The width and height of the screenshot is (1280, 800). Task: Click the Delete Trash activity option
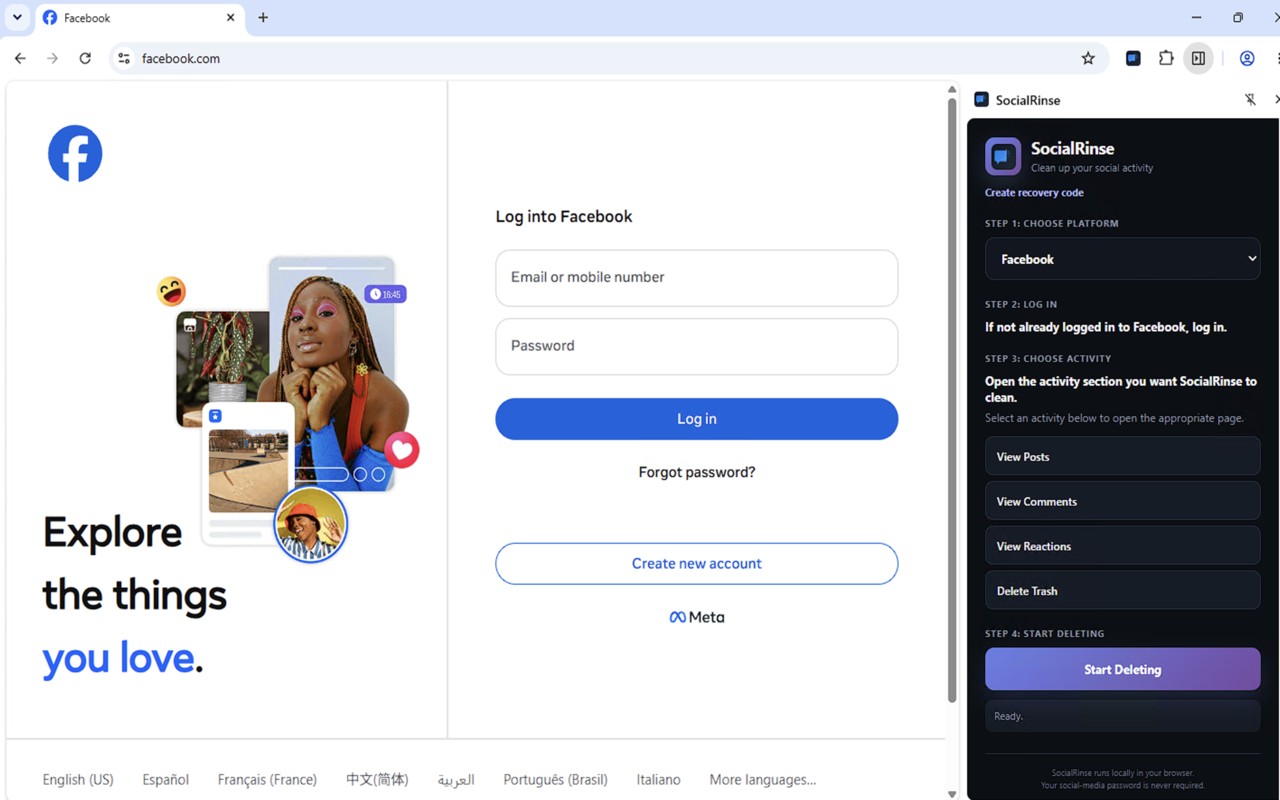(1122, 590)
